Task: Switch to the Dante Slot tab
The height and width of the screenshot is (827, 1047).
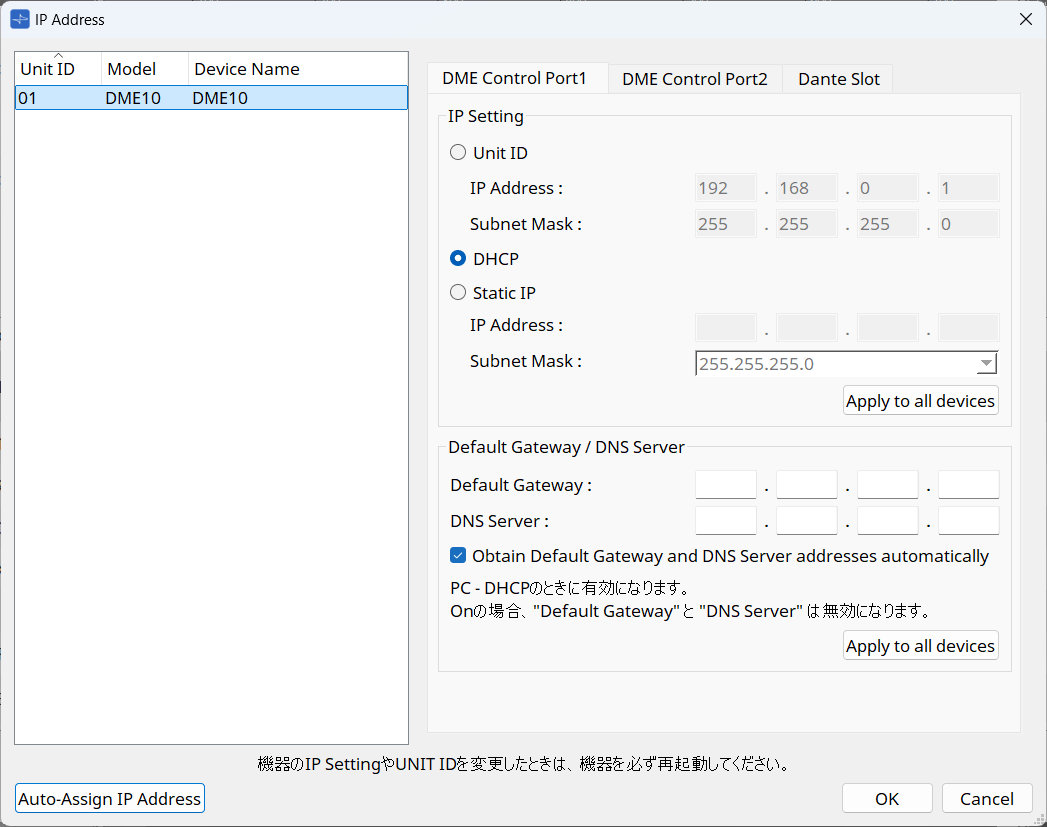Action: 837,78
